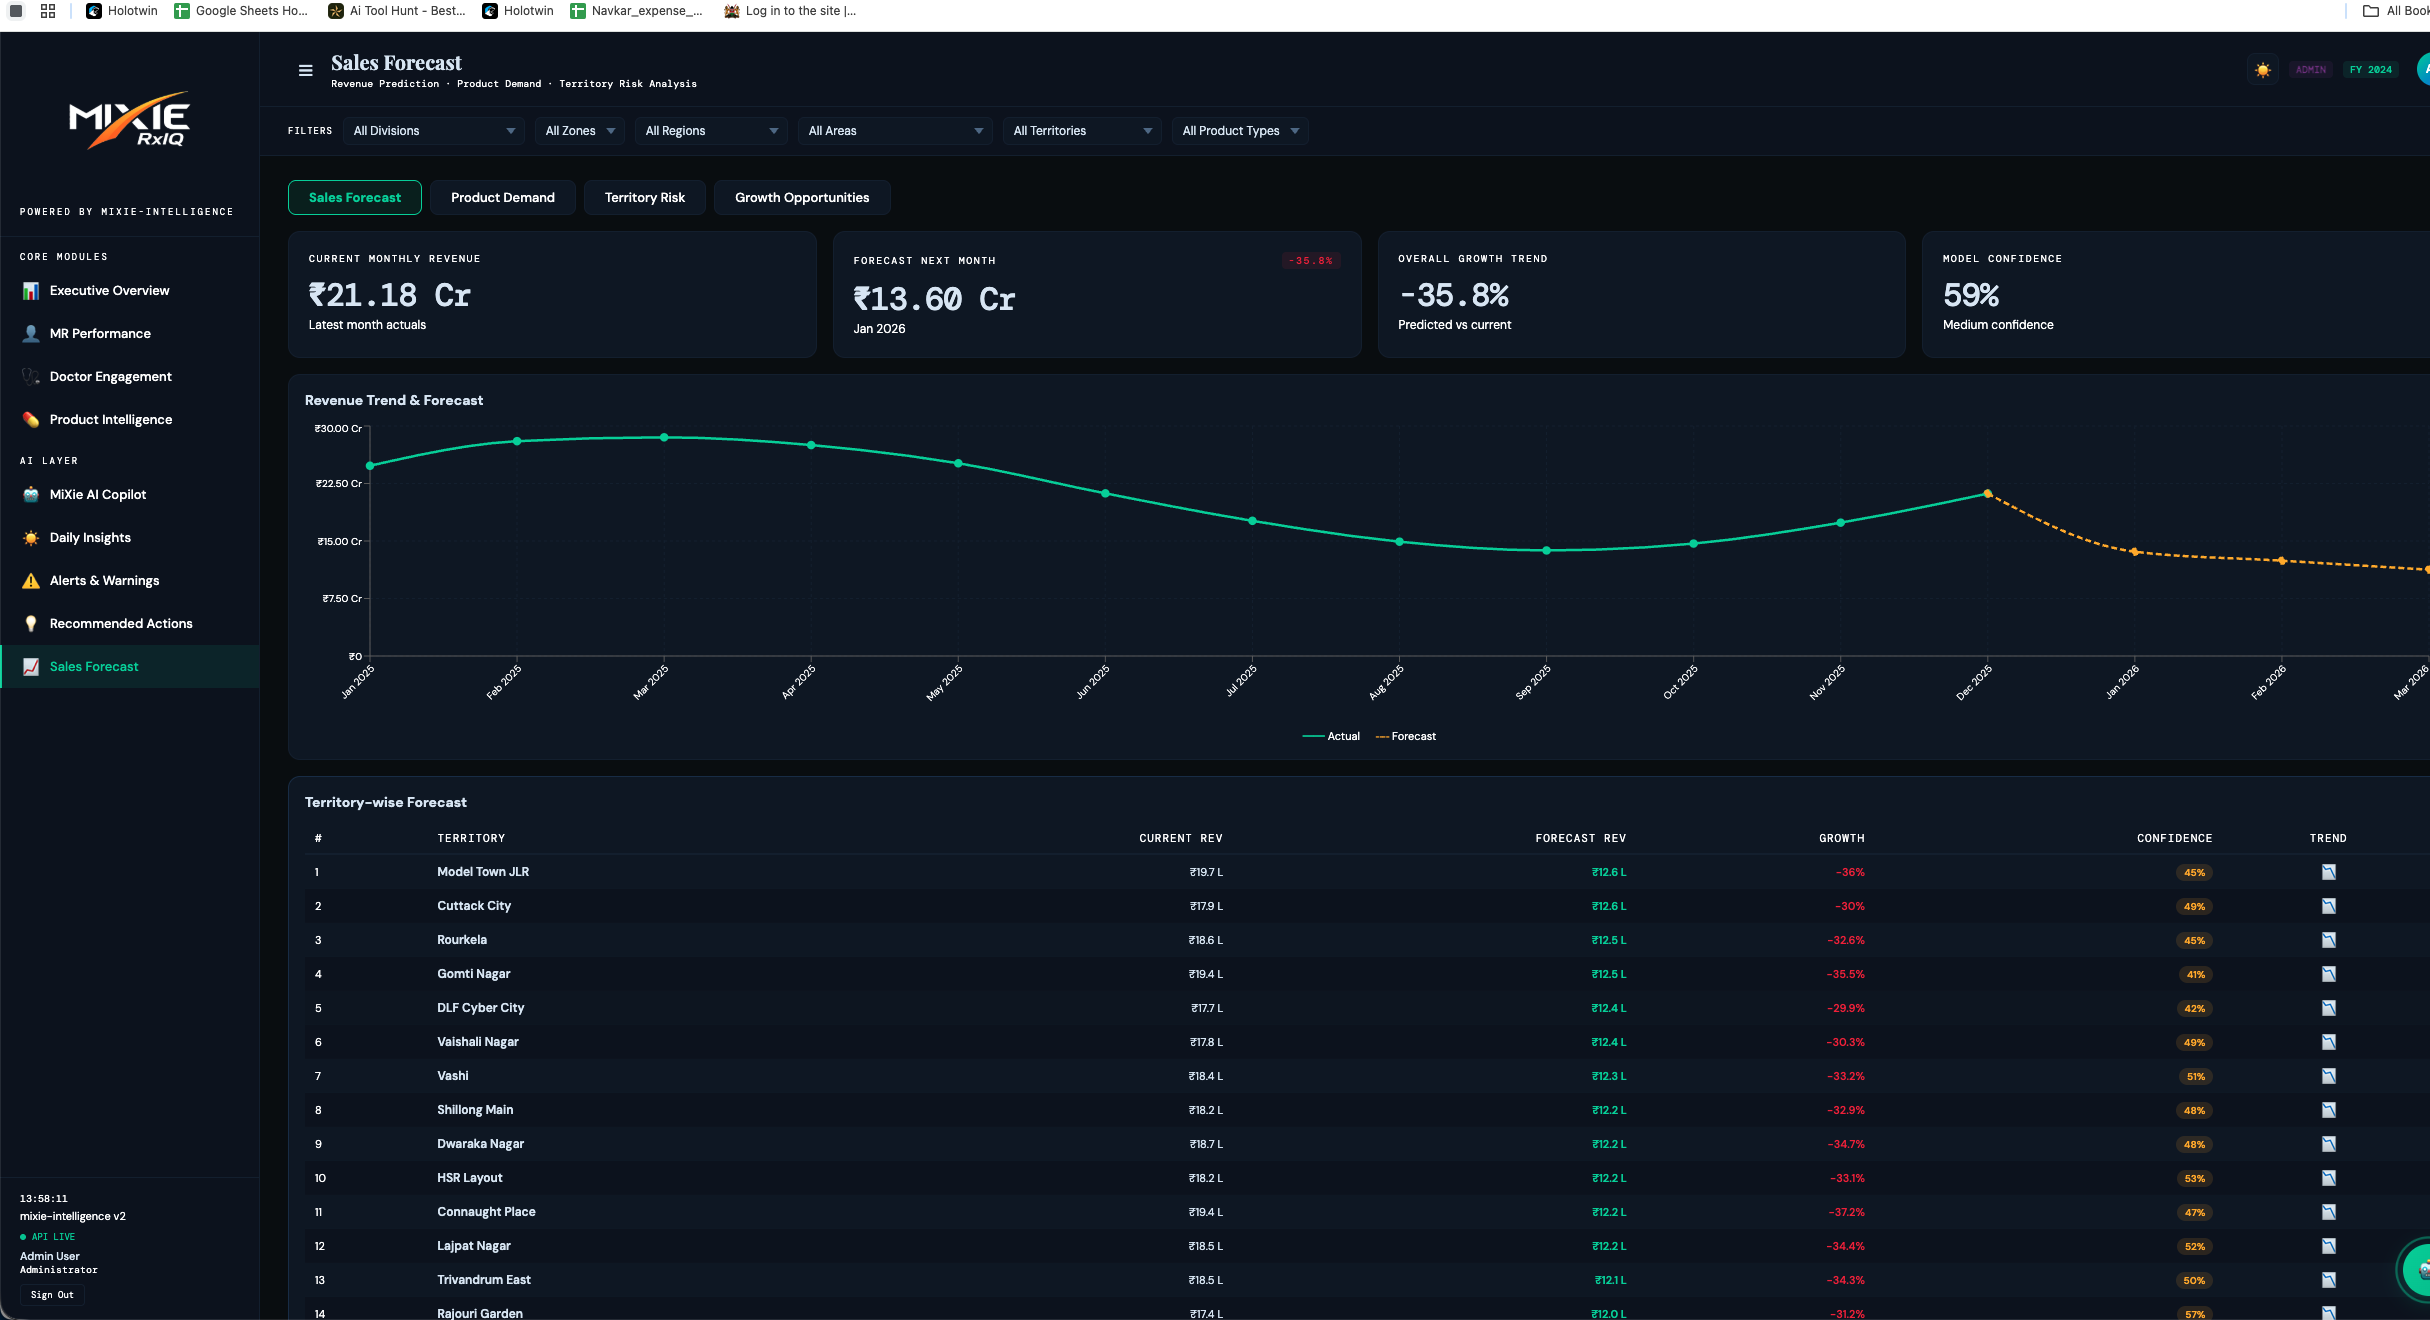Expand the All Territories dropdown
The image size is (2430, 1320).
[1081, 130]
